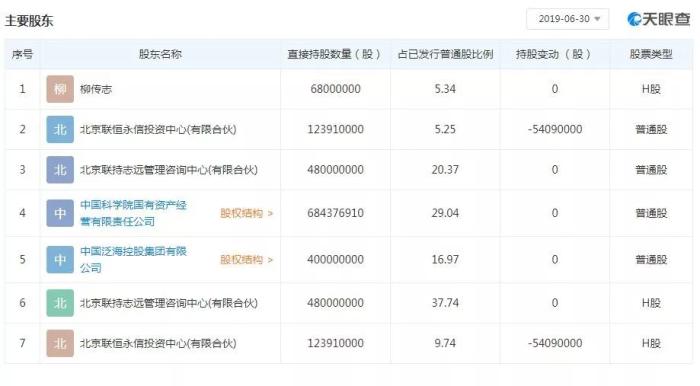Click the green 北 avatar in row 6

[60, 303]
